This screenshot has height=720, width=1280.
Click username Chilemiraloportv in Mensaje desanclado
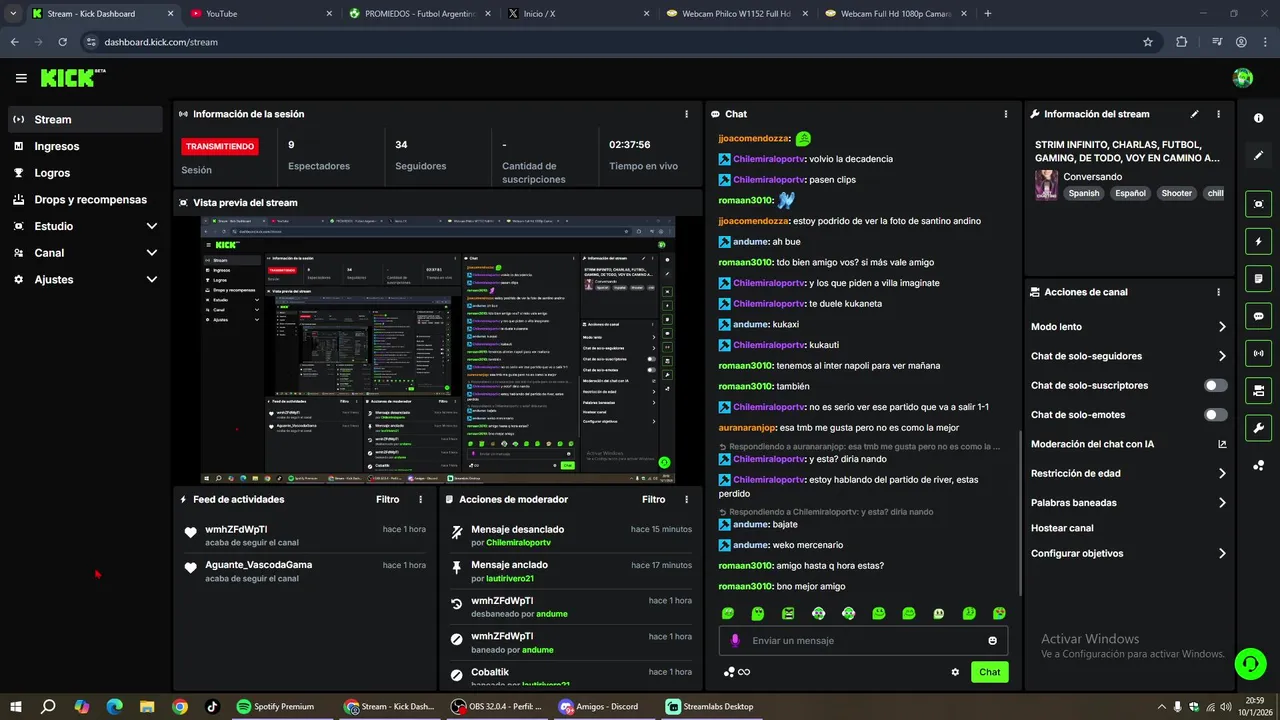pos(518,542)
